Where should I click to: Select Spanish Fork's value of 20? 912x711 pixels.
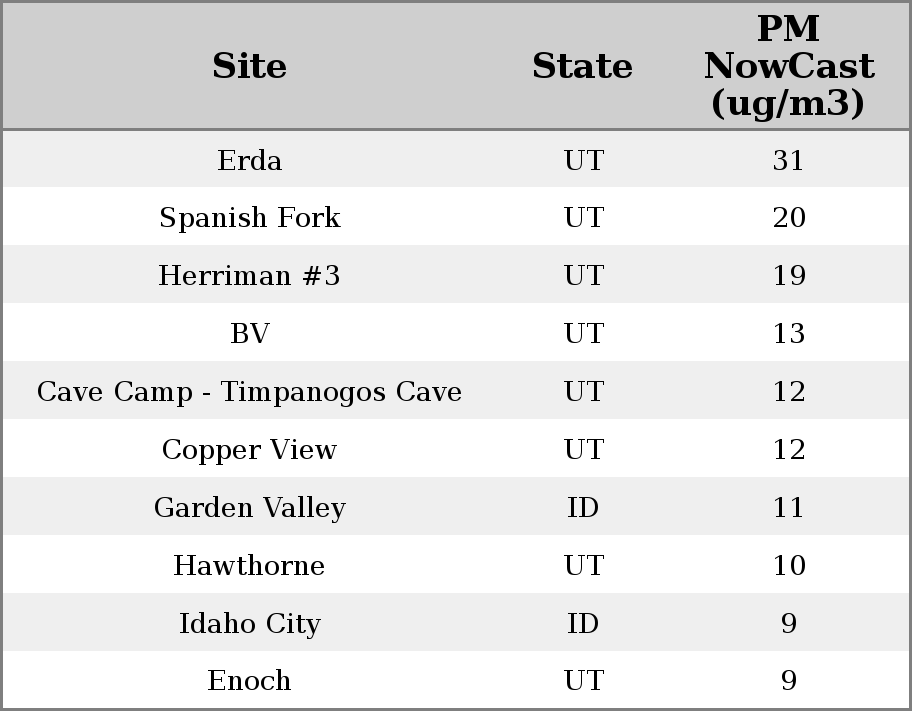click(x=788, y=218)
